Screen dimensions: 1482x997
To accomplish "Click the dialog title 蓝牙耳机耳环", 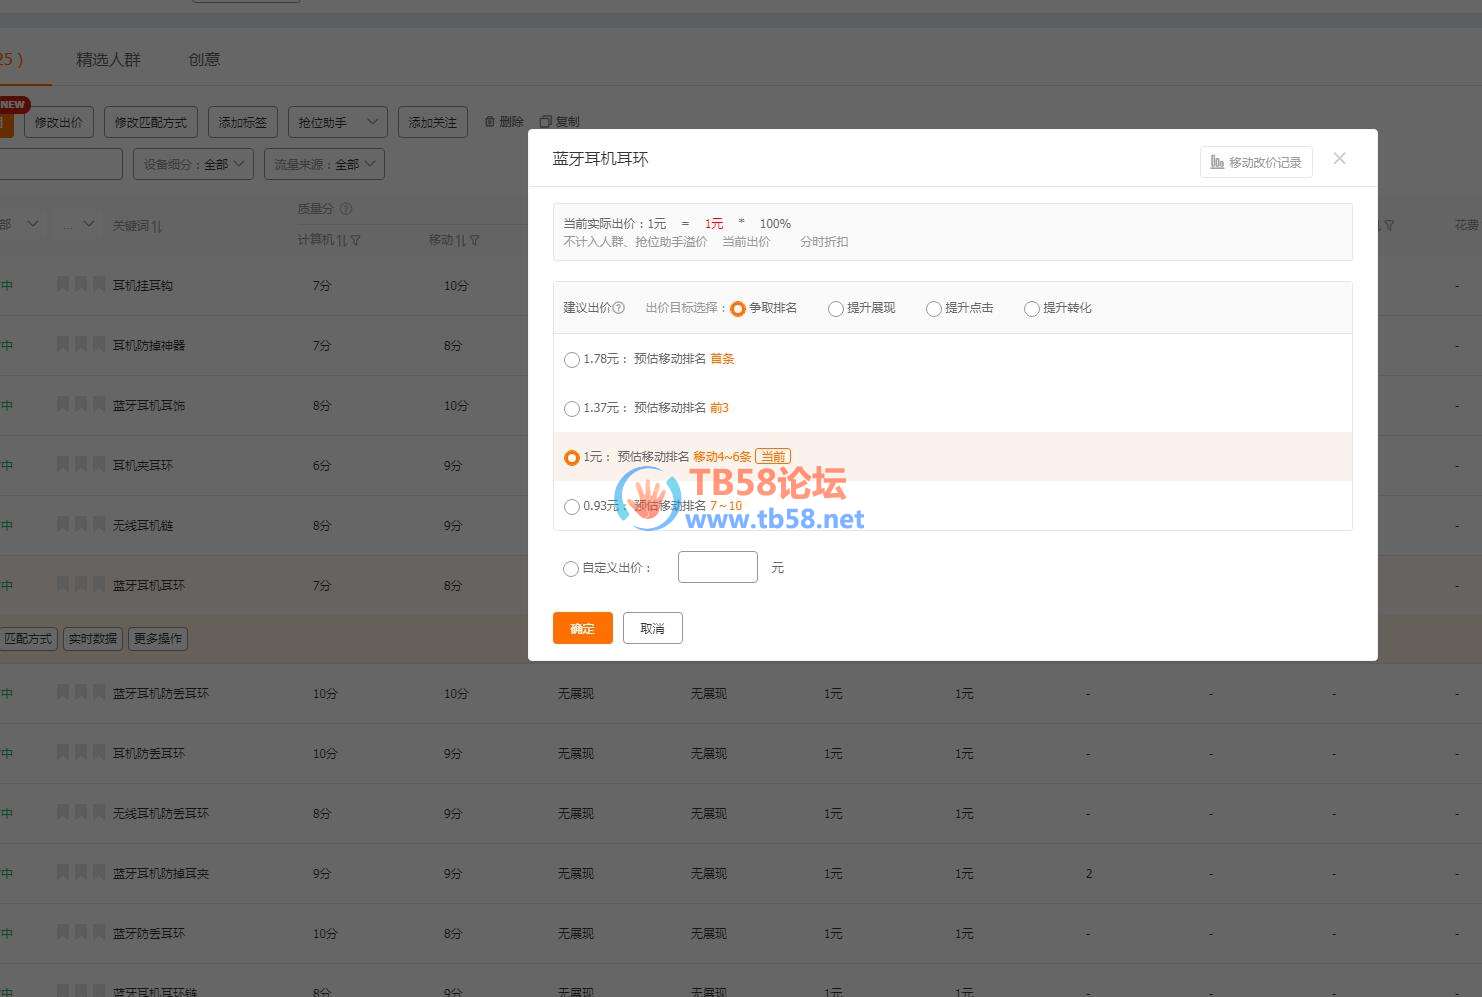I will (601, 158).
